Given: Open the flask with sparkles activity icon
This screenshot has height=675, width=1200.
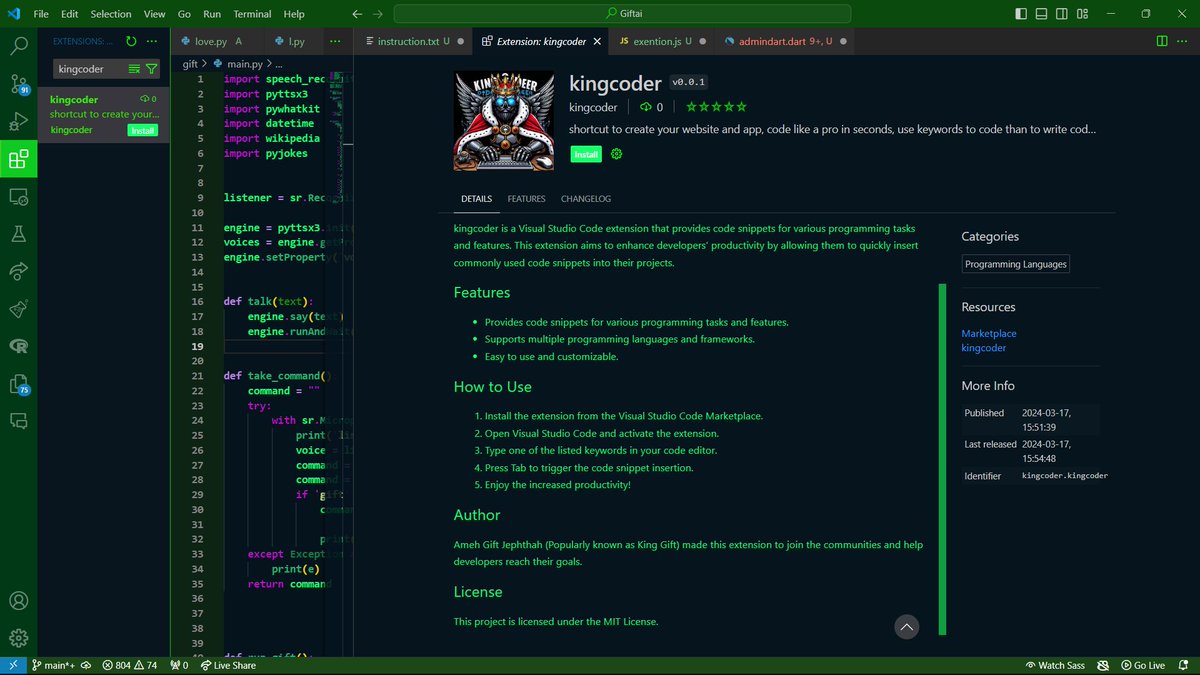Looking at the screenshot, I should [18, 309].
